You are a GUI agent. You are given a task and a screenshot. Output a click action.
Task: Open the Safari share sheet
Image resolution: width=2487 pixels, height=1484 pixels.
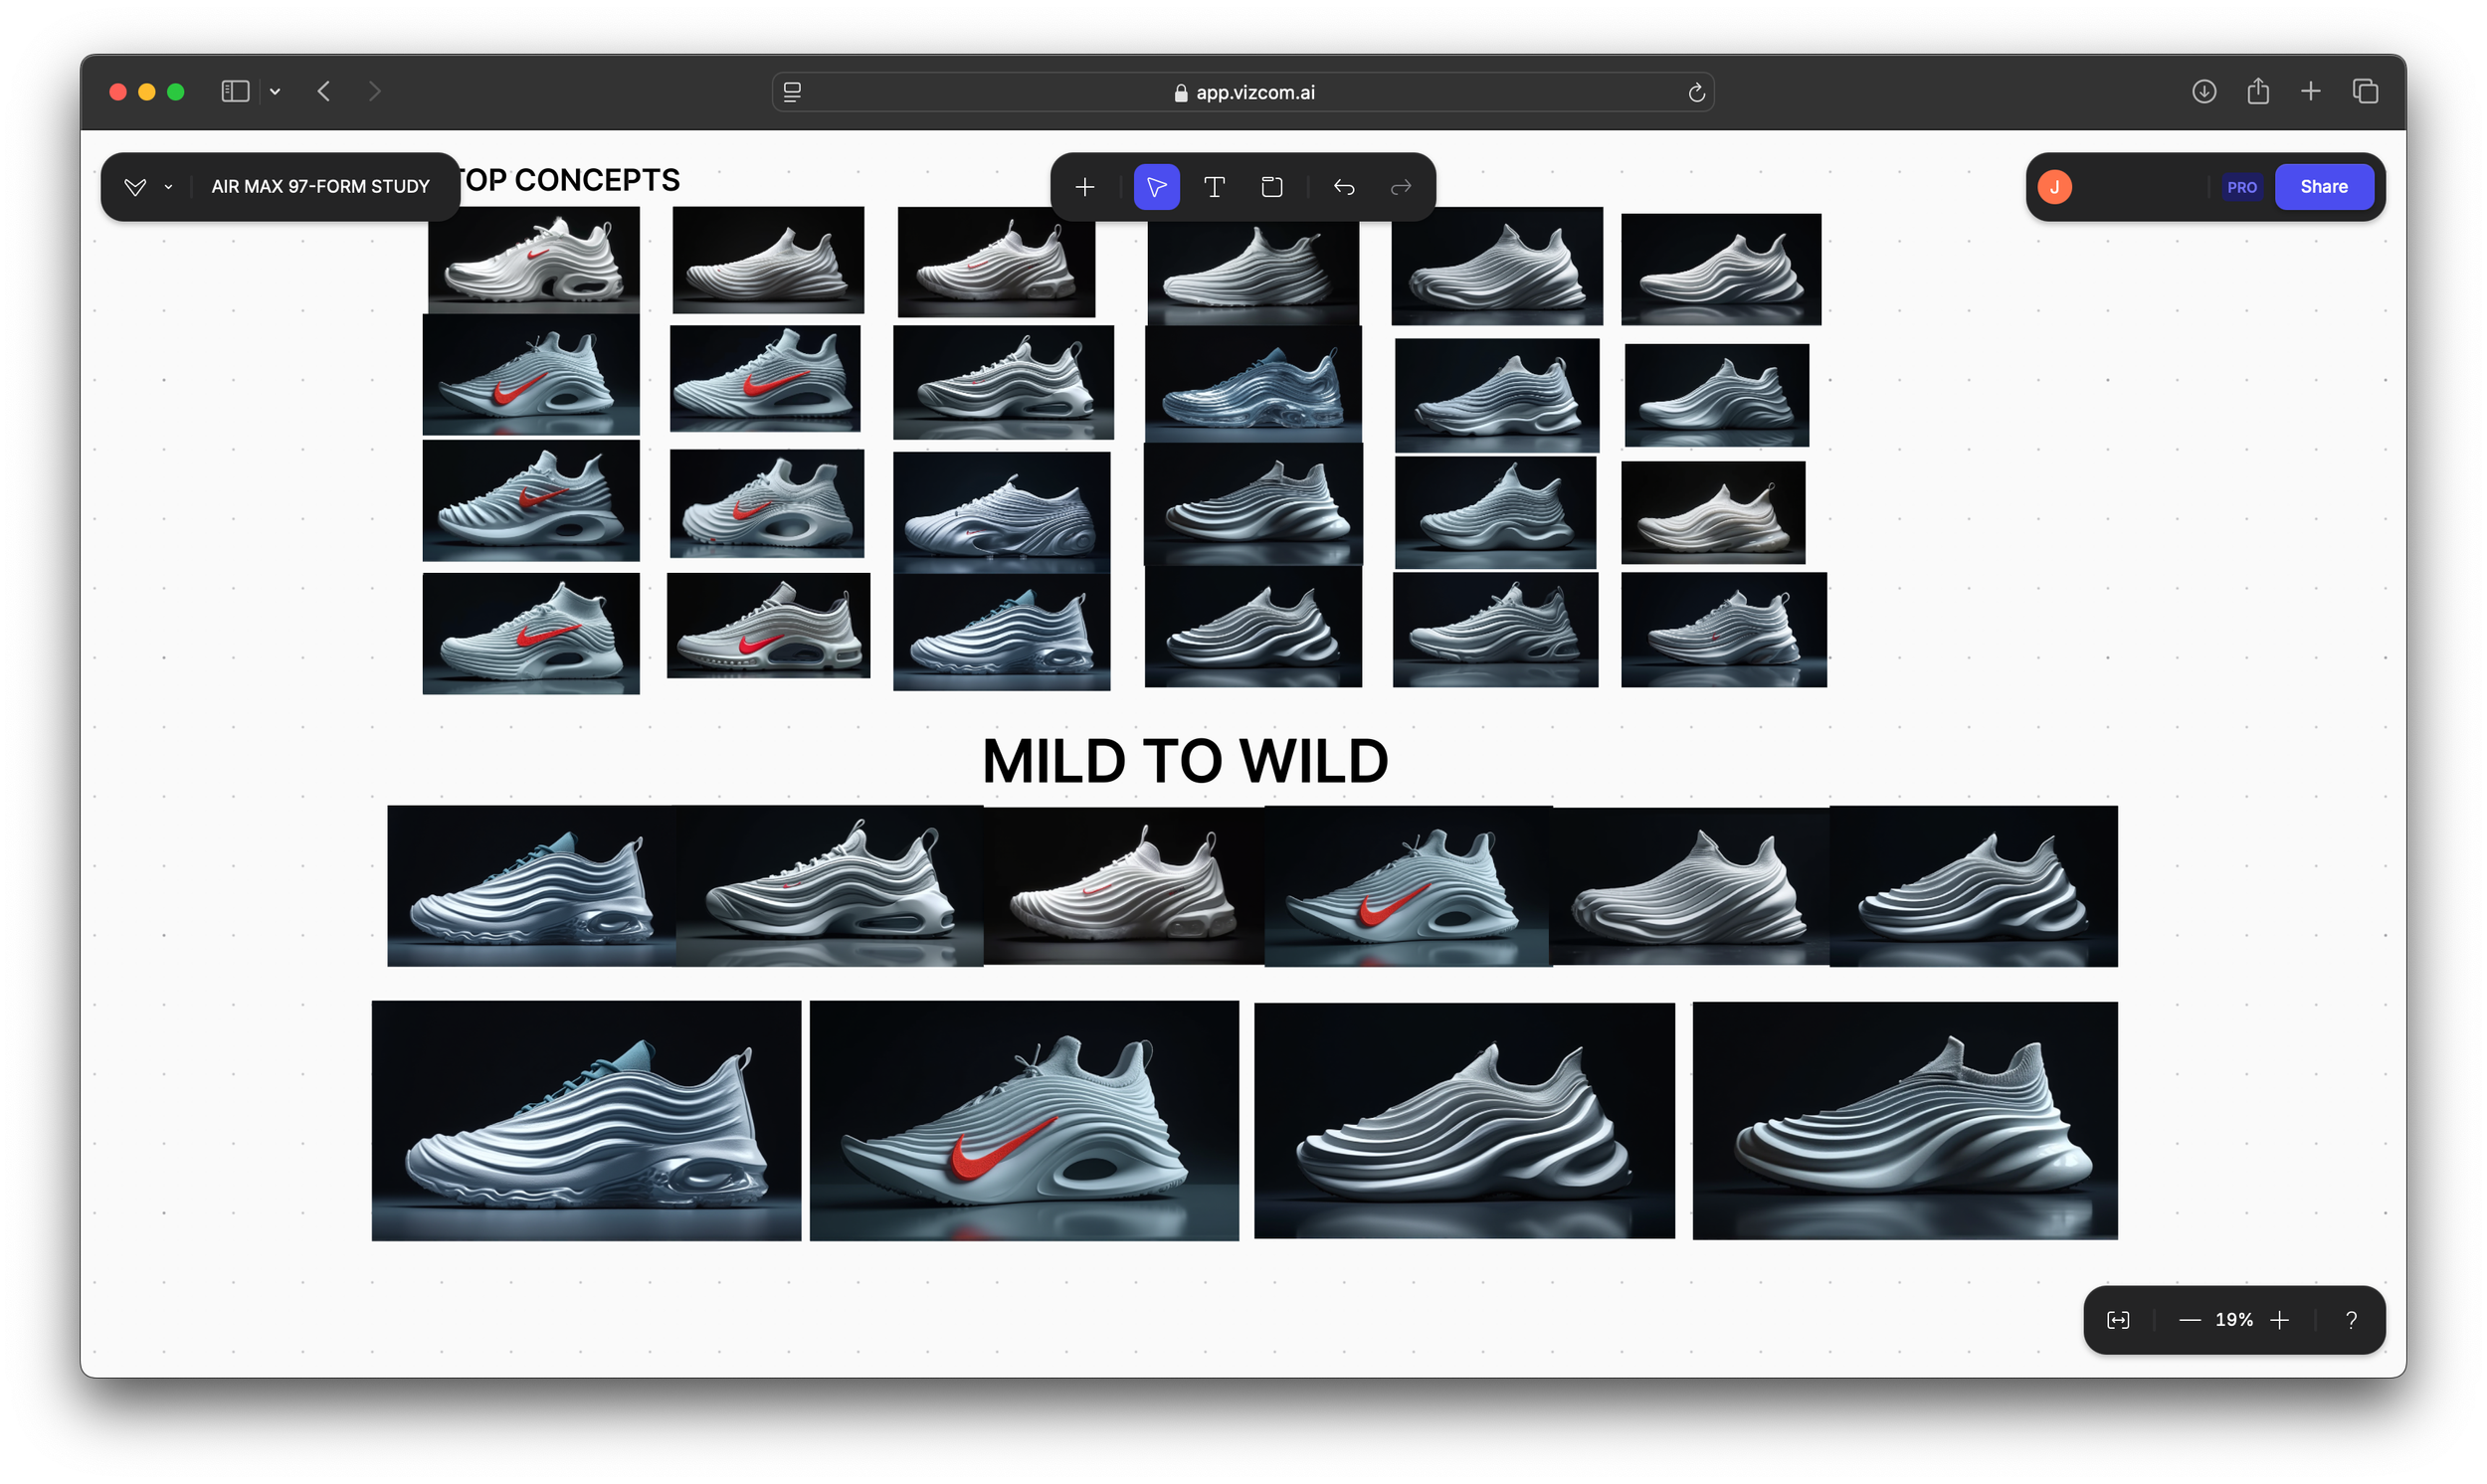click(2257, 92)
